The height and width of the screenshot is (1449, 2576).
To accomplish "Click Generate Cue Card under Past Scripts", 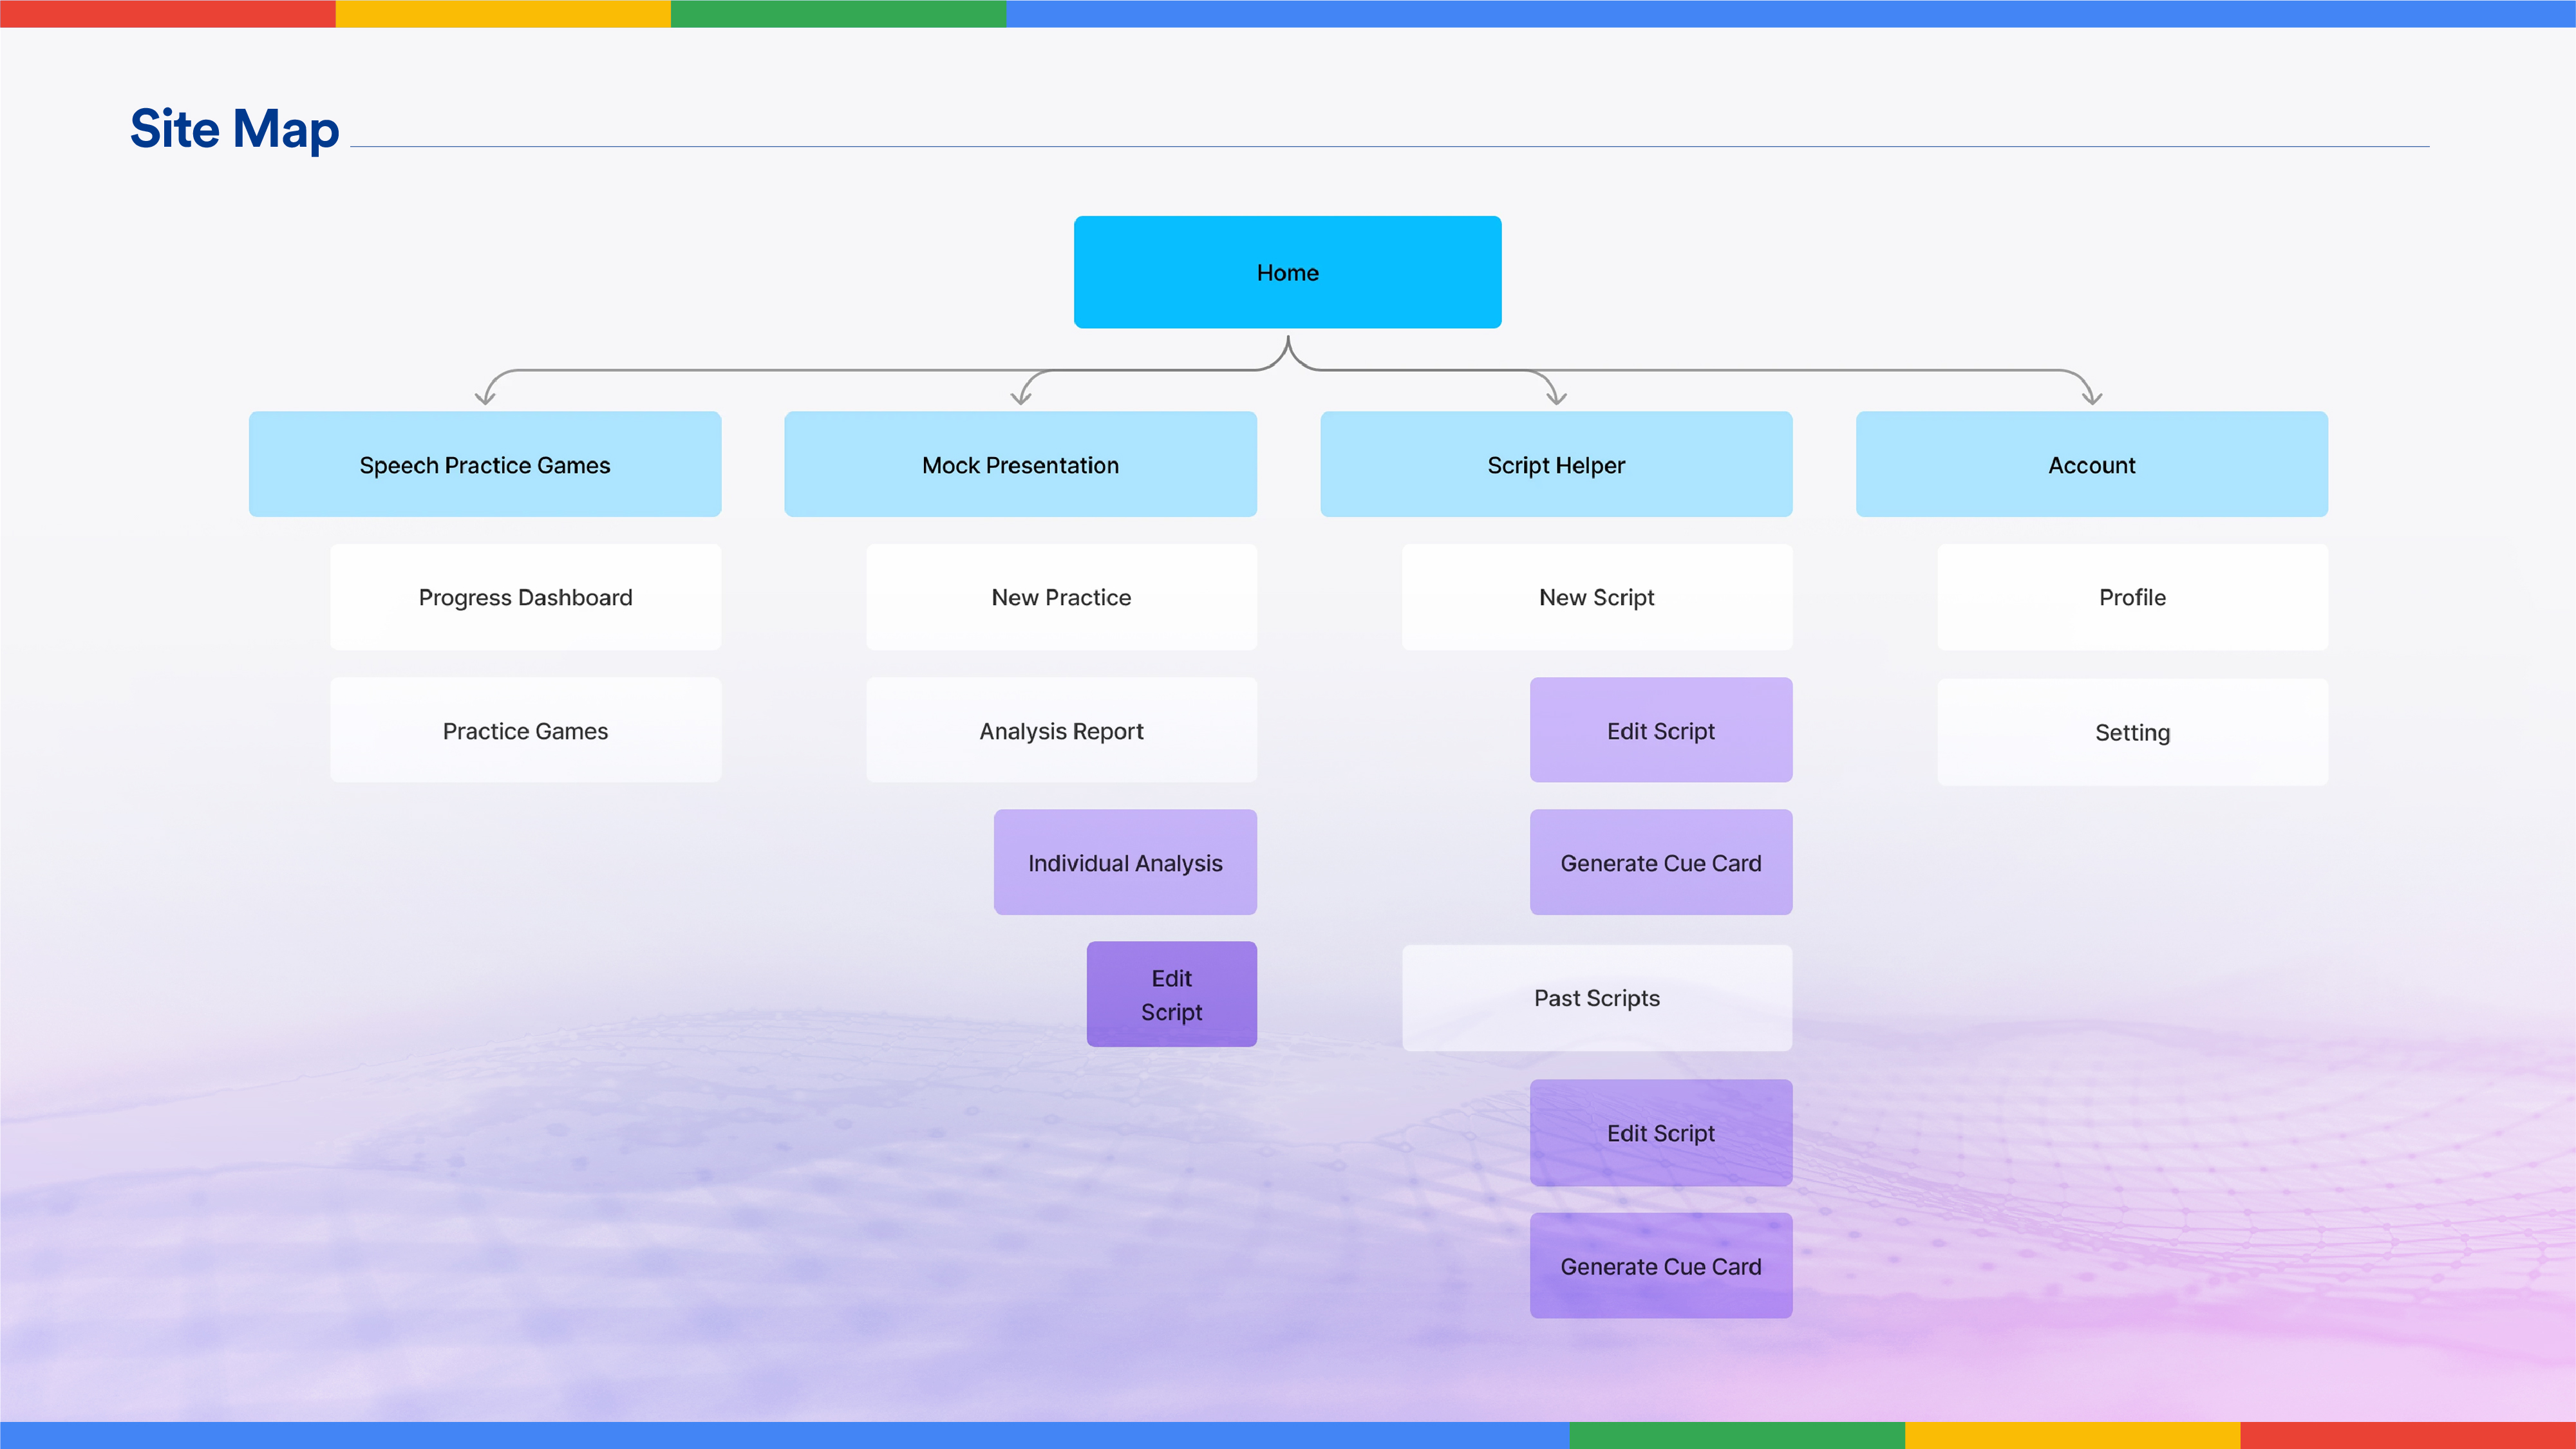I will (x=1660, y=1266).
